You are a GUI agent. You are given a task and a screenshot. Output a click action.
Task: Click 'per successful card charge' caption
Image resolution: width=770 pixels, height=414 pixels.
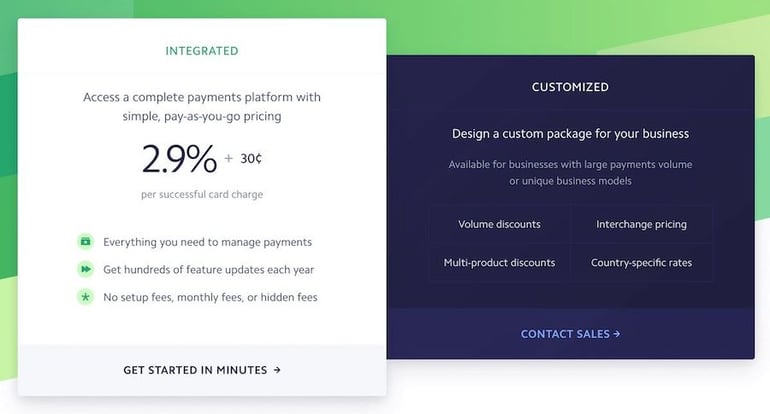click(x=202, y=194)
